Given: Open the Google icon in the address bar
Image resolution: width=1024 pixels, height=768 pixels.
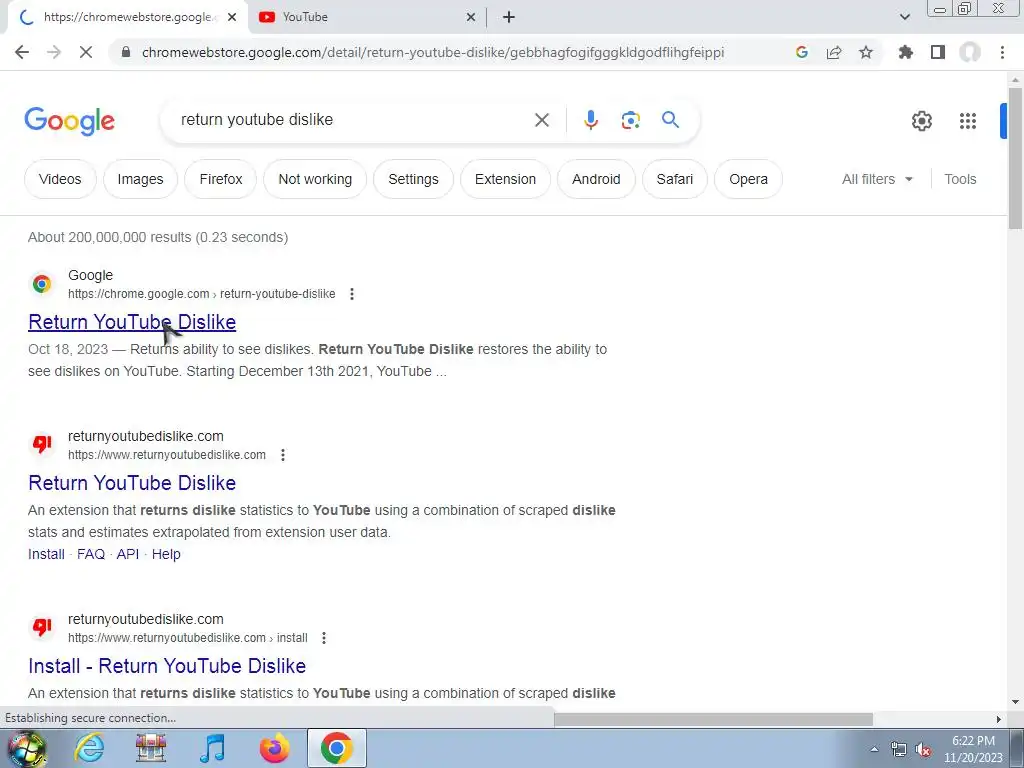Looking at the screenshot, I should click(x=802, y=52).
